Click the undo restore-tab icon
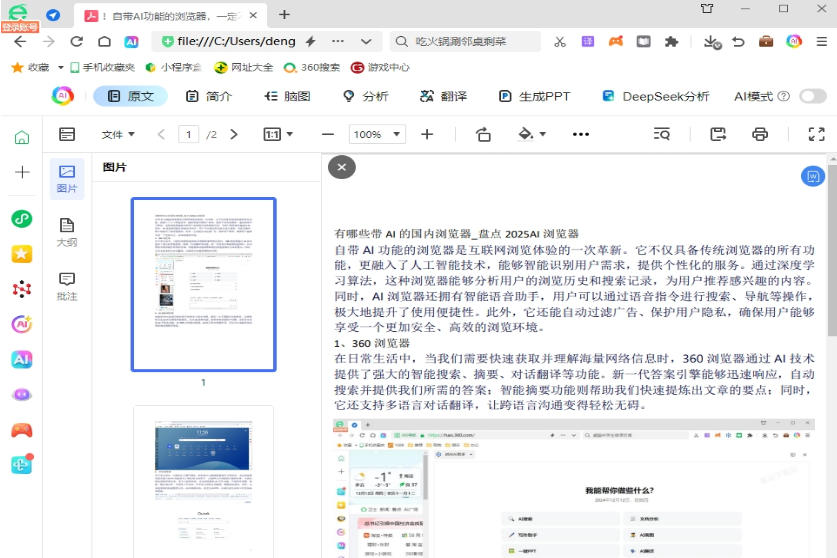The height and width of the screenshot is (558, 837). [x=738, y=42]
